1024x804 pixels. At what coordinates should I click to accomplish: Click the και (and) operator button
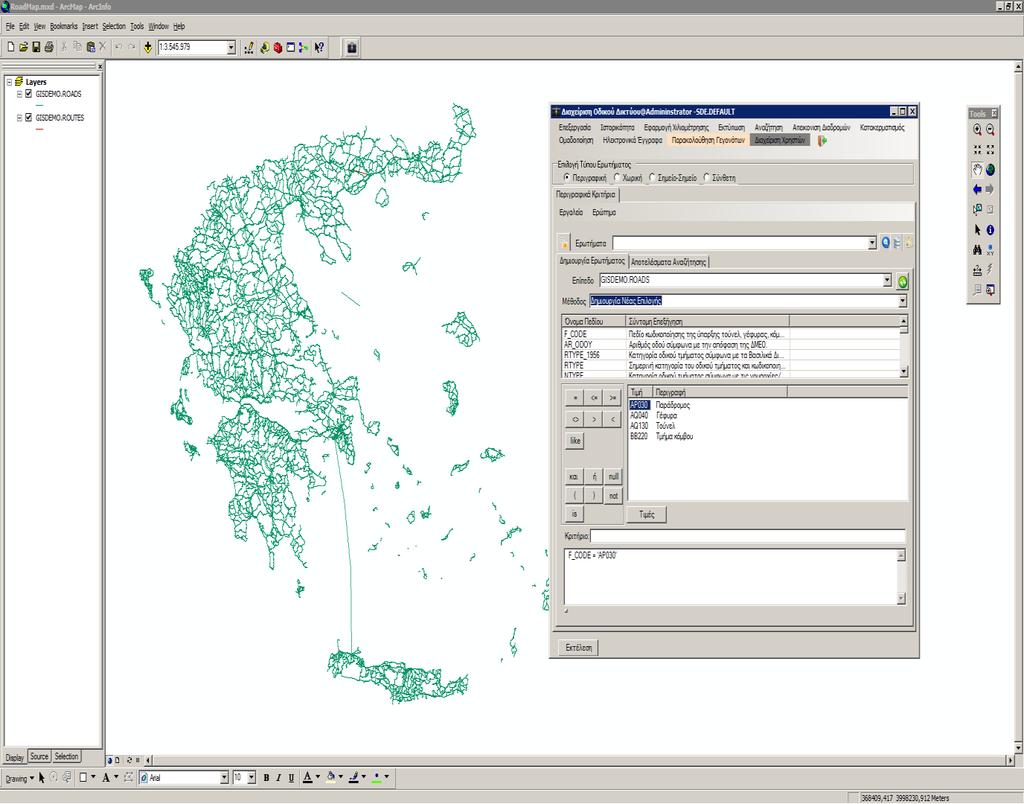coord(574,477)
